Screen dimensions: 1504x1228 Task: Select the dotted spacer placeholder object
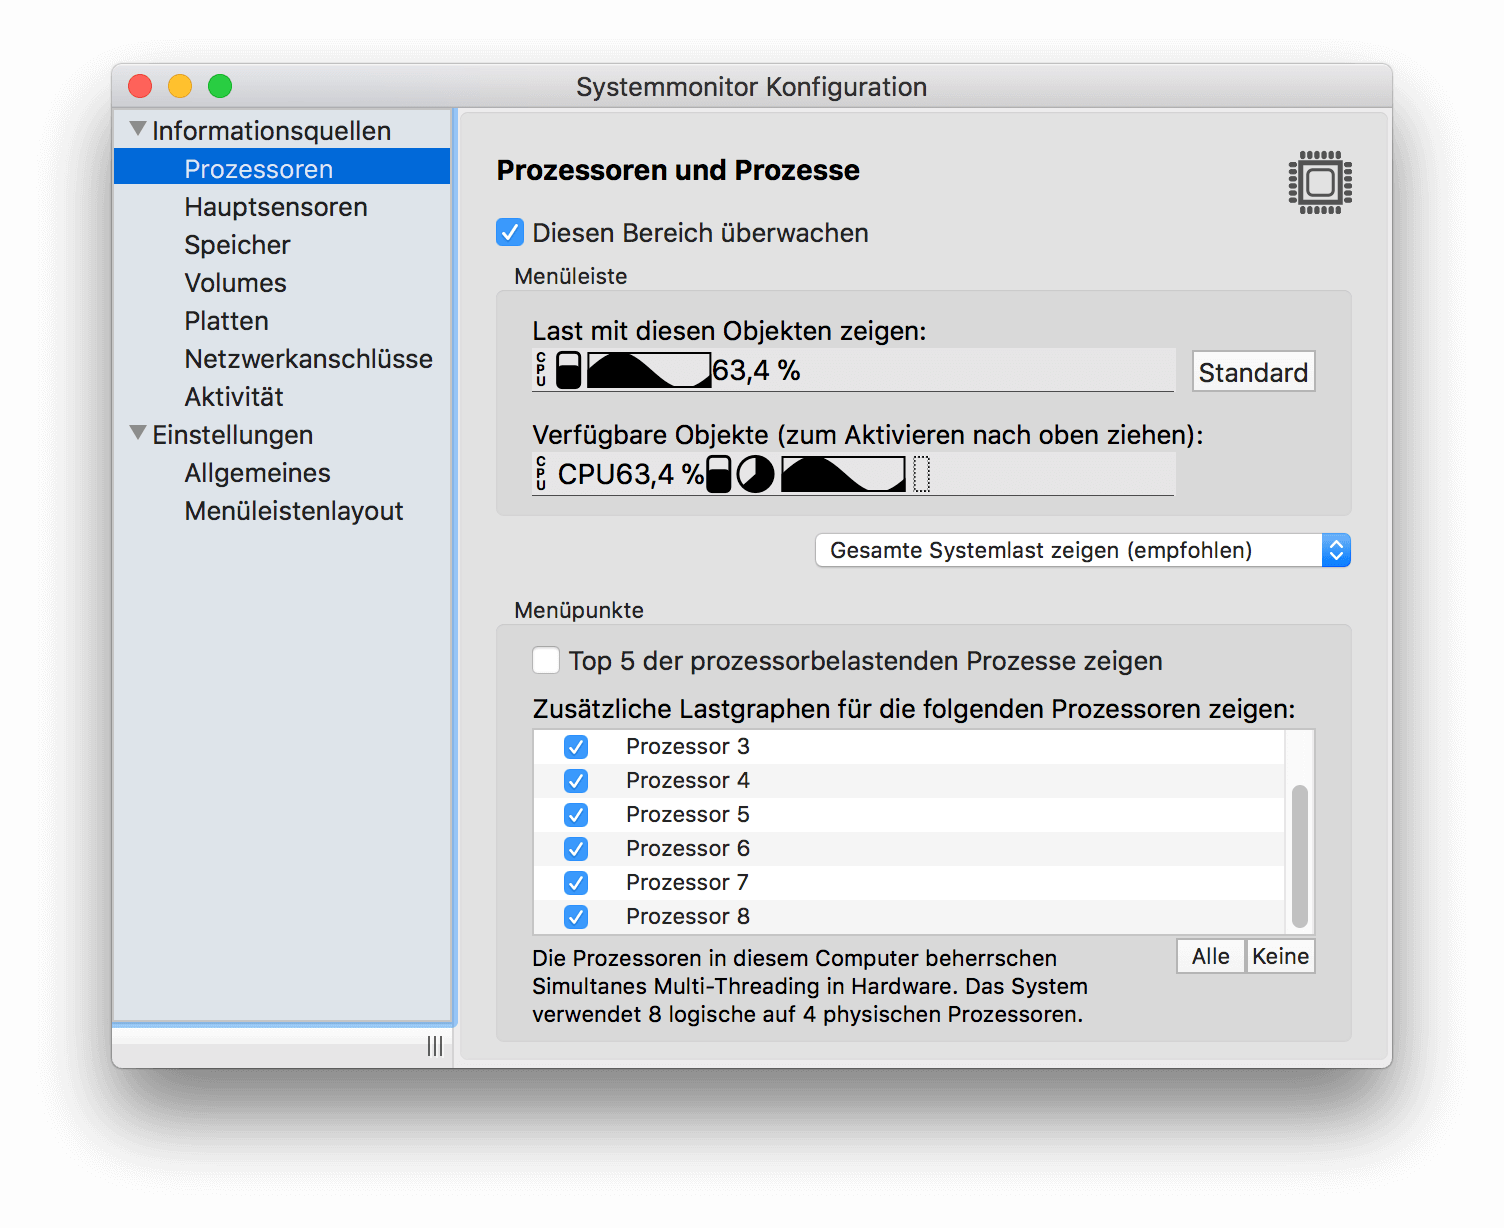[922, 474]
